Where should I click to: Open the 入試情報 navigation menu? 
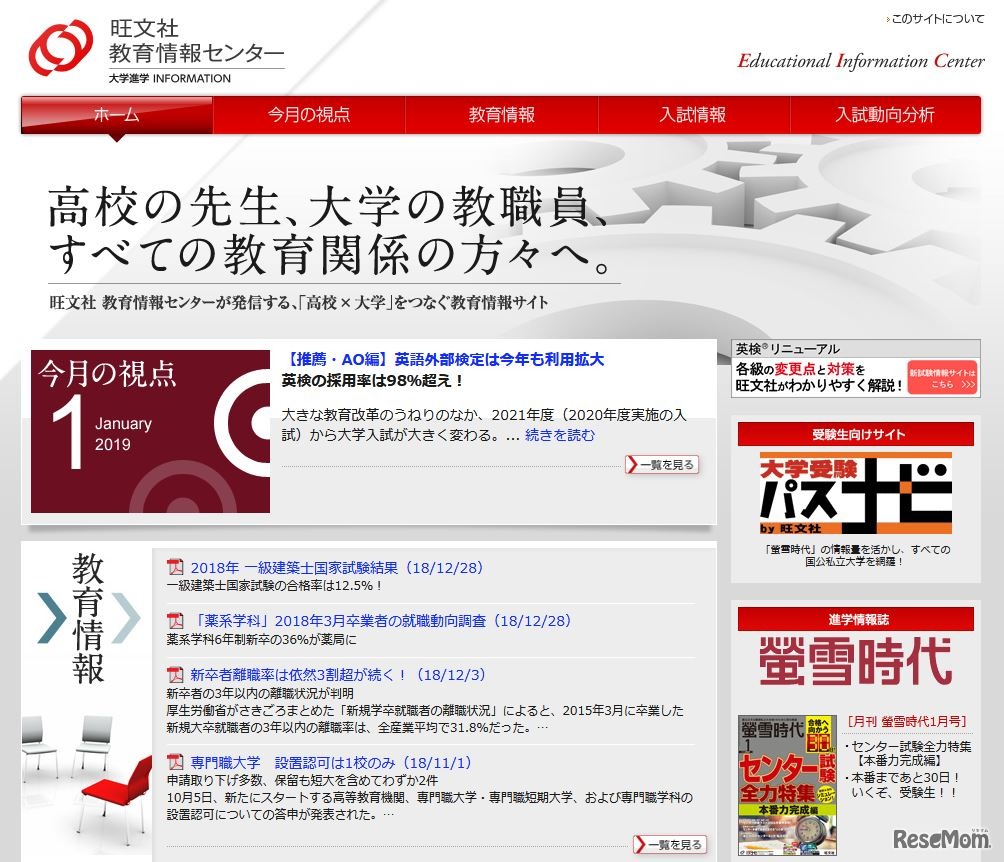pos(694,115)
